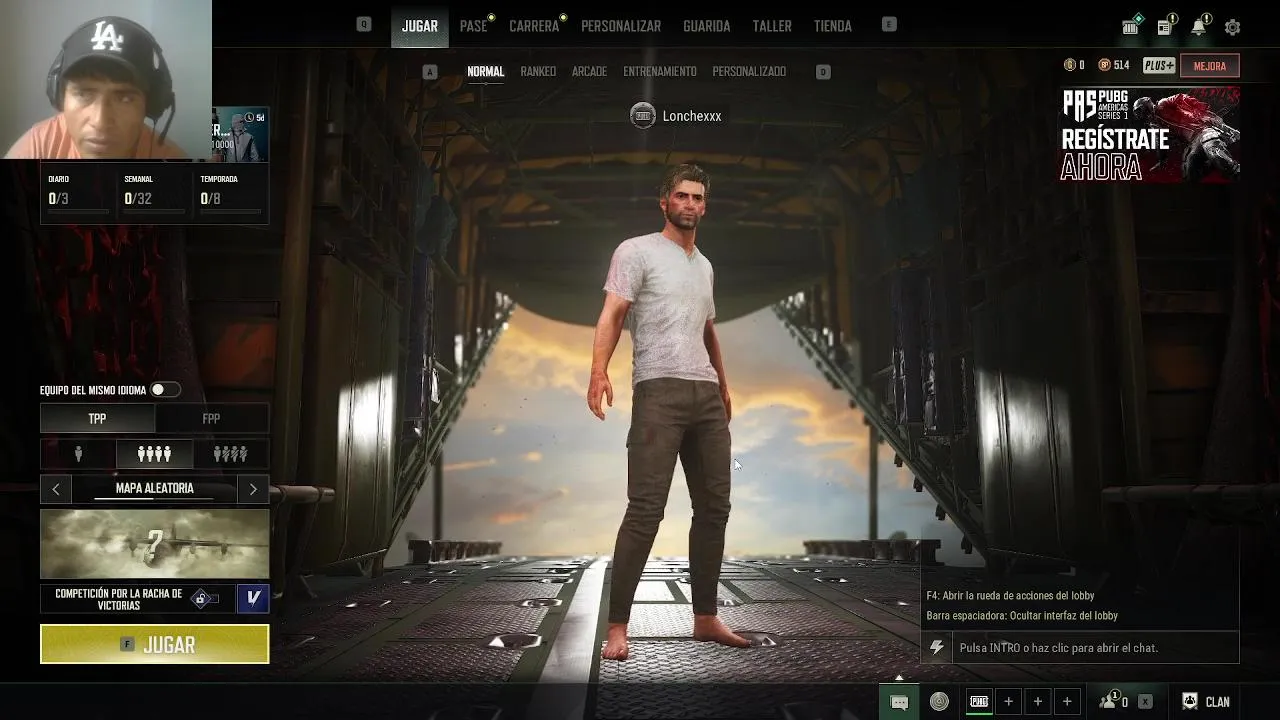Open the chat bubble icon in bottom bar
Image resolution: width=1280 pixels, height=720 pixels.
click(899, 702)
